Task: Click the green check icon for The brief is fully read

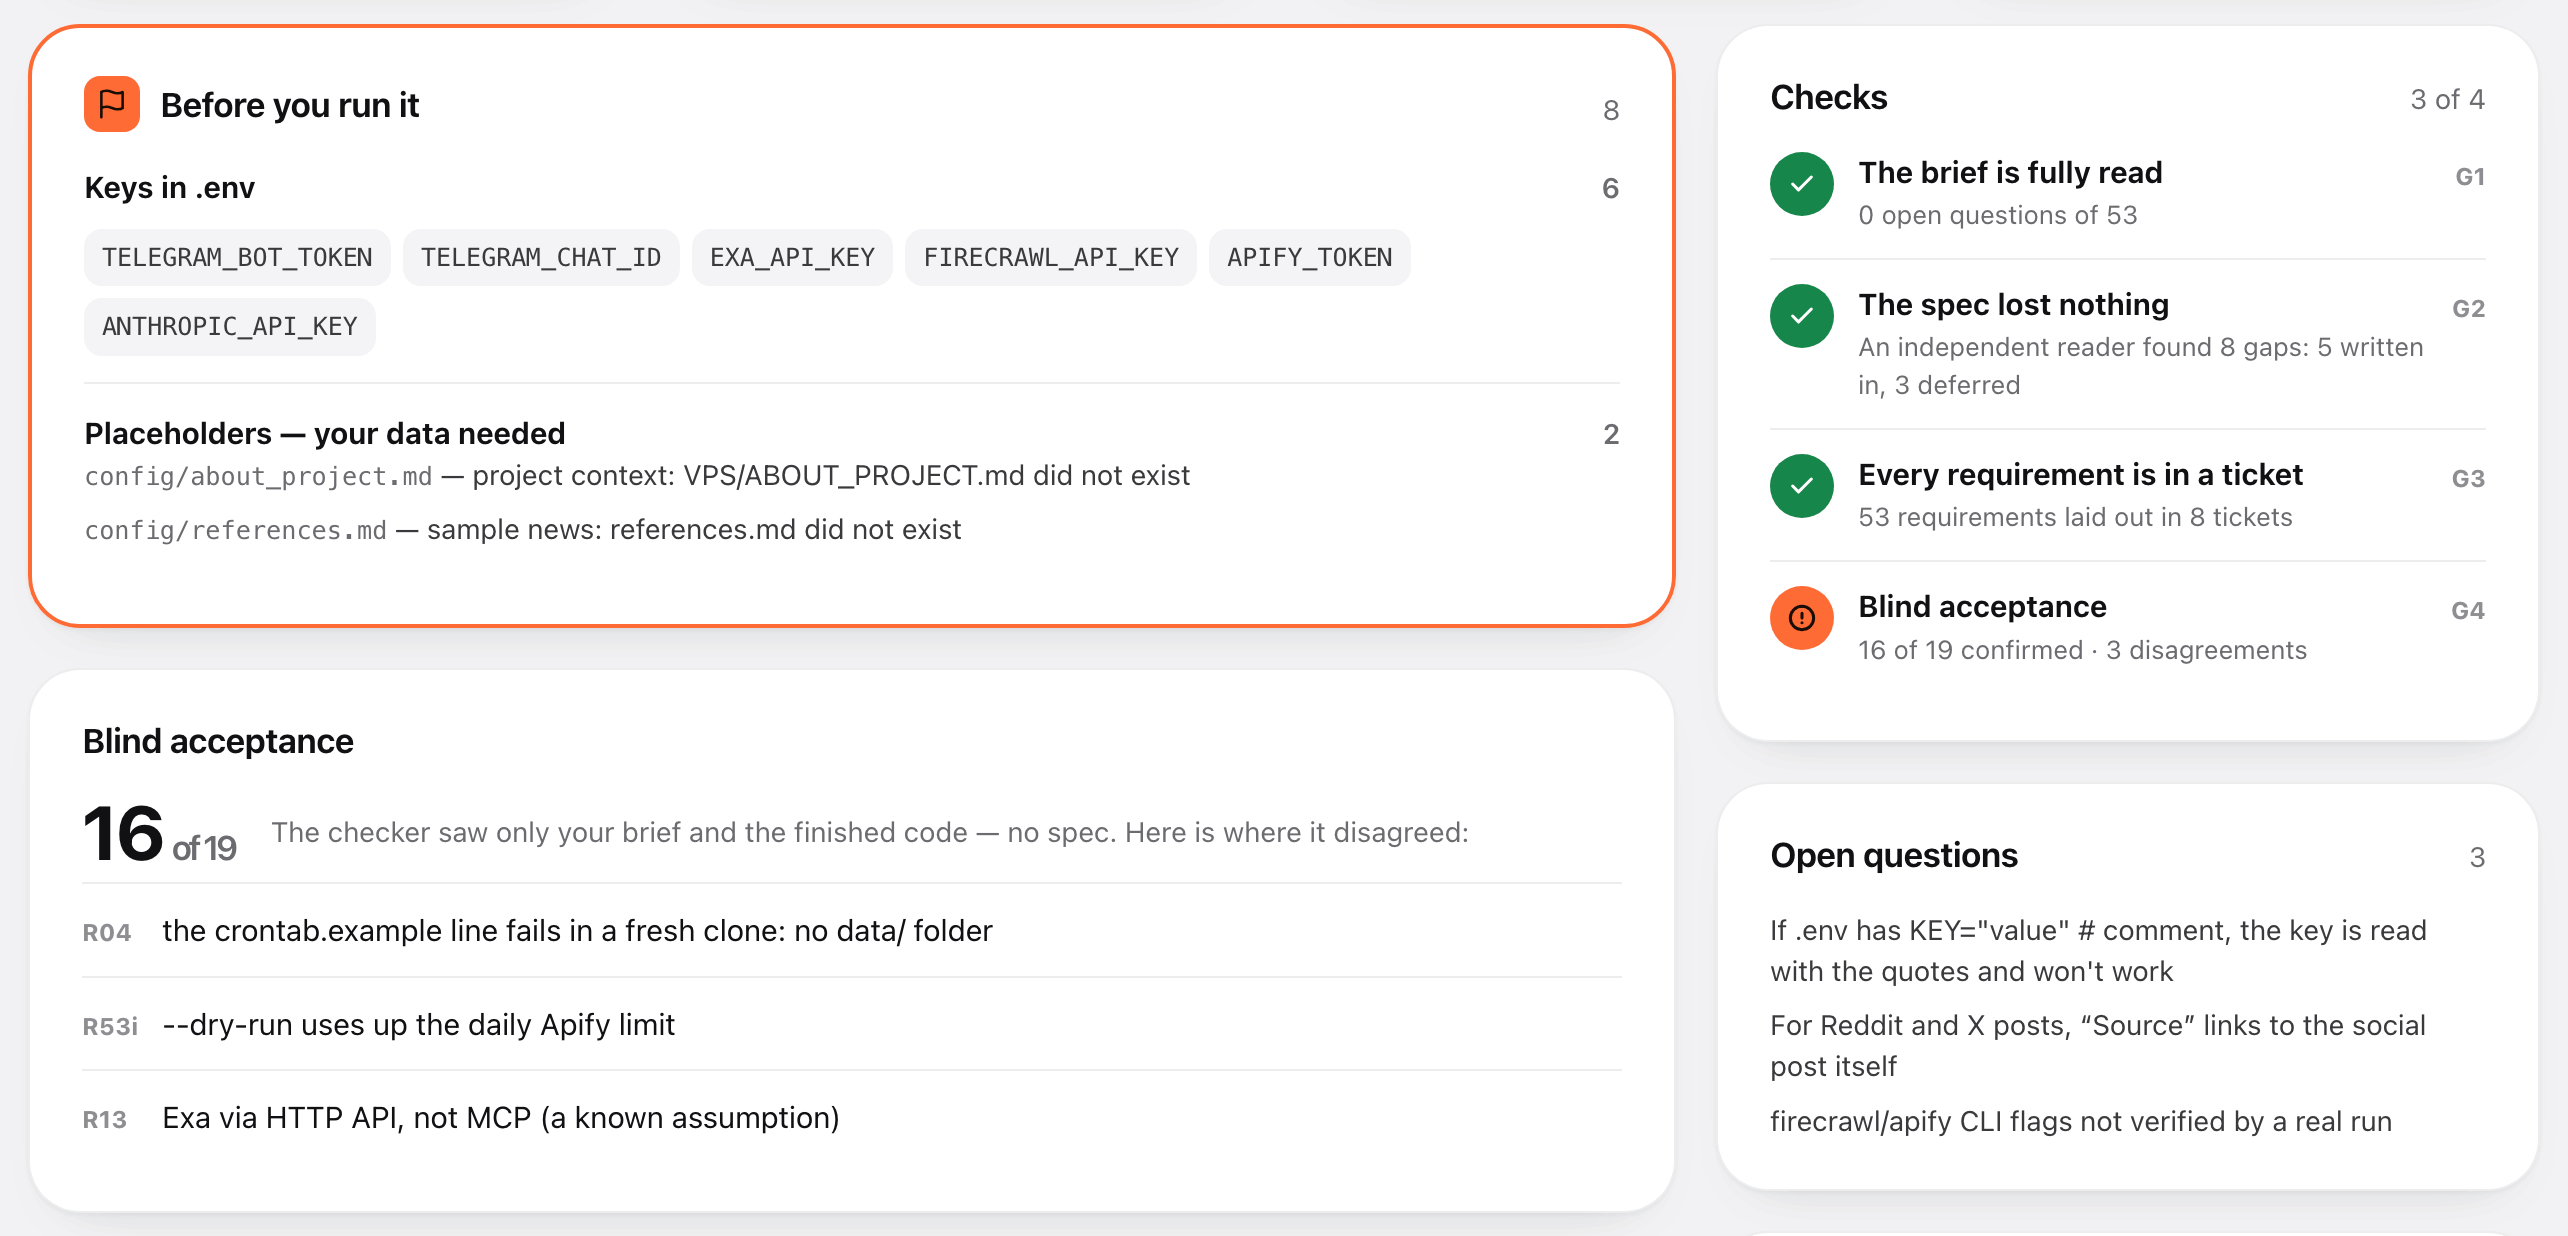Action: [1801, 184]
